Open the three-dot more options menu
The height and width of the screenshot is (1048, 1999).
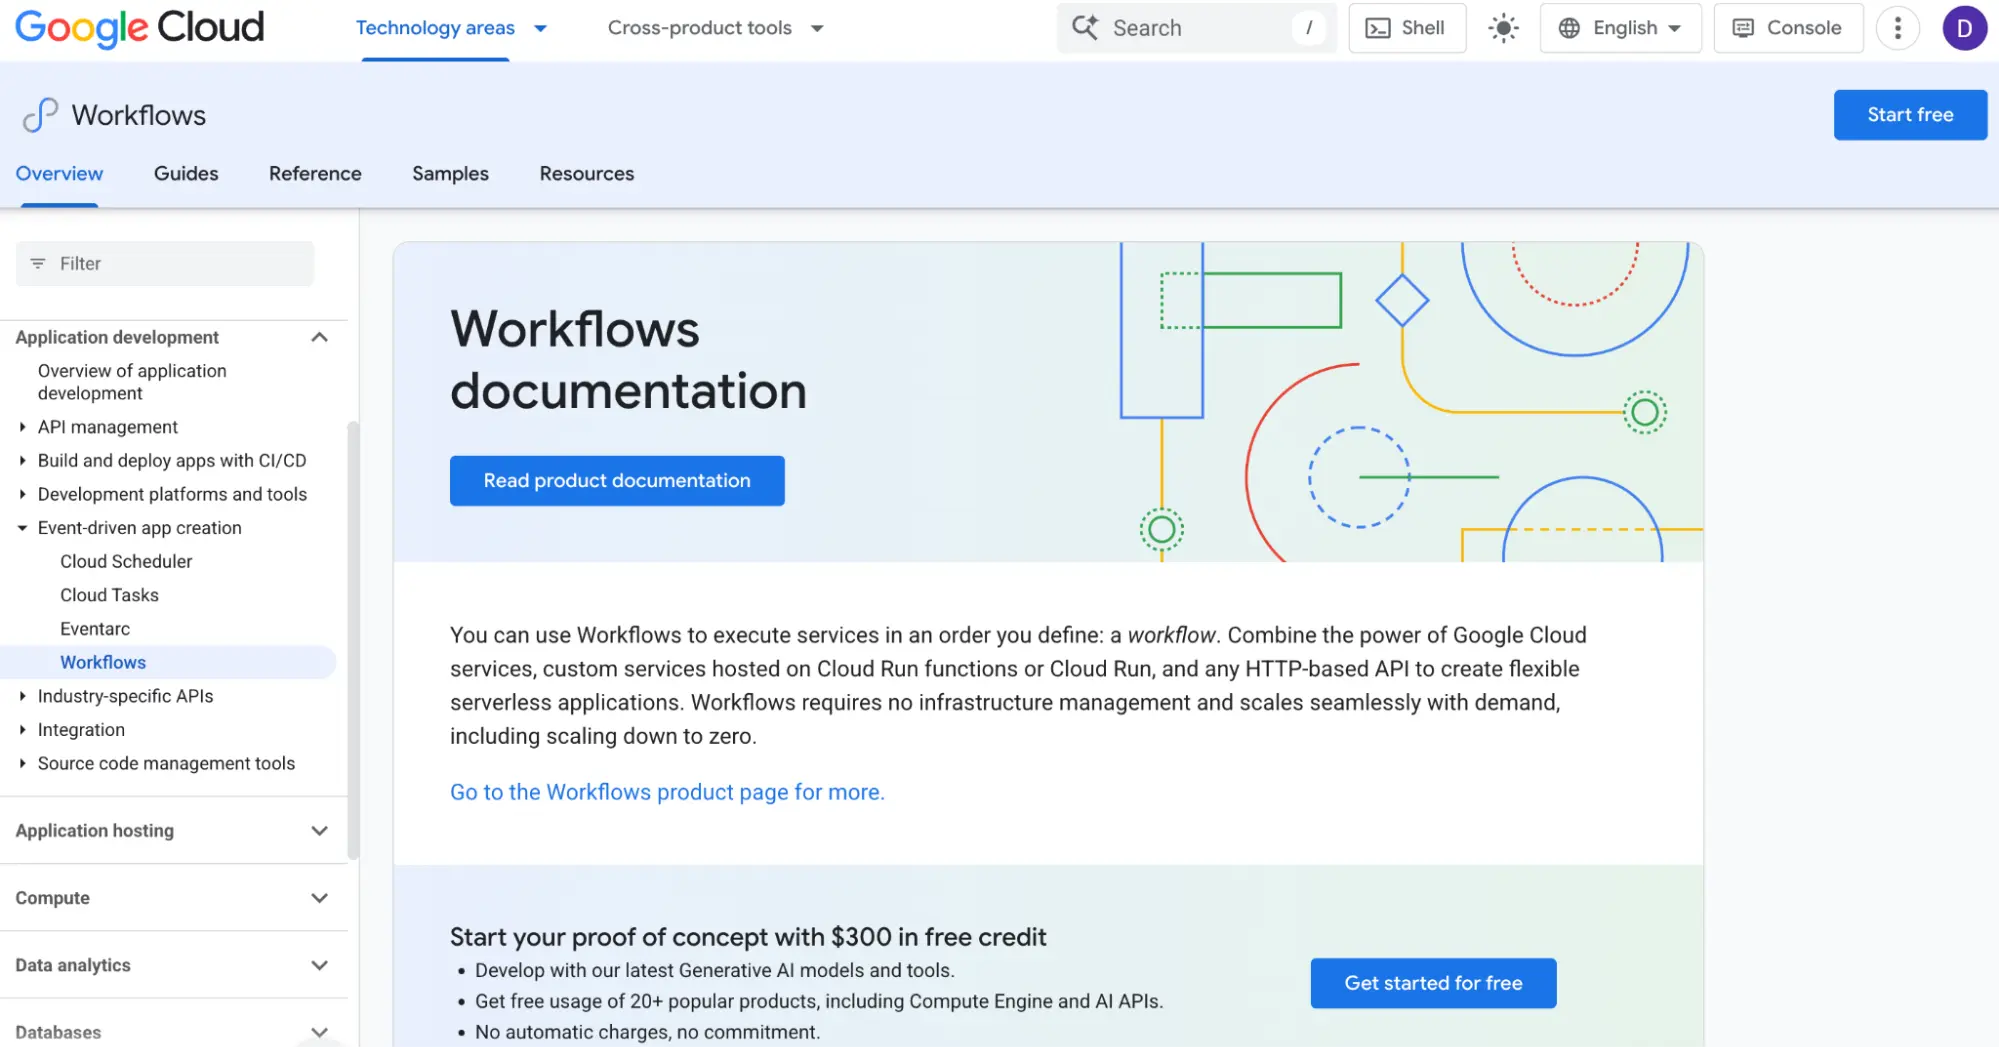[x=1897, y=28]
